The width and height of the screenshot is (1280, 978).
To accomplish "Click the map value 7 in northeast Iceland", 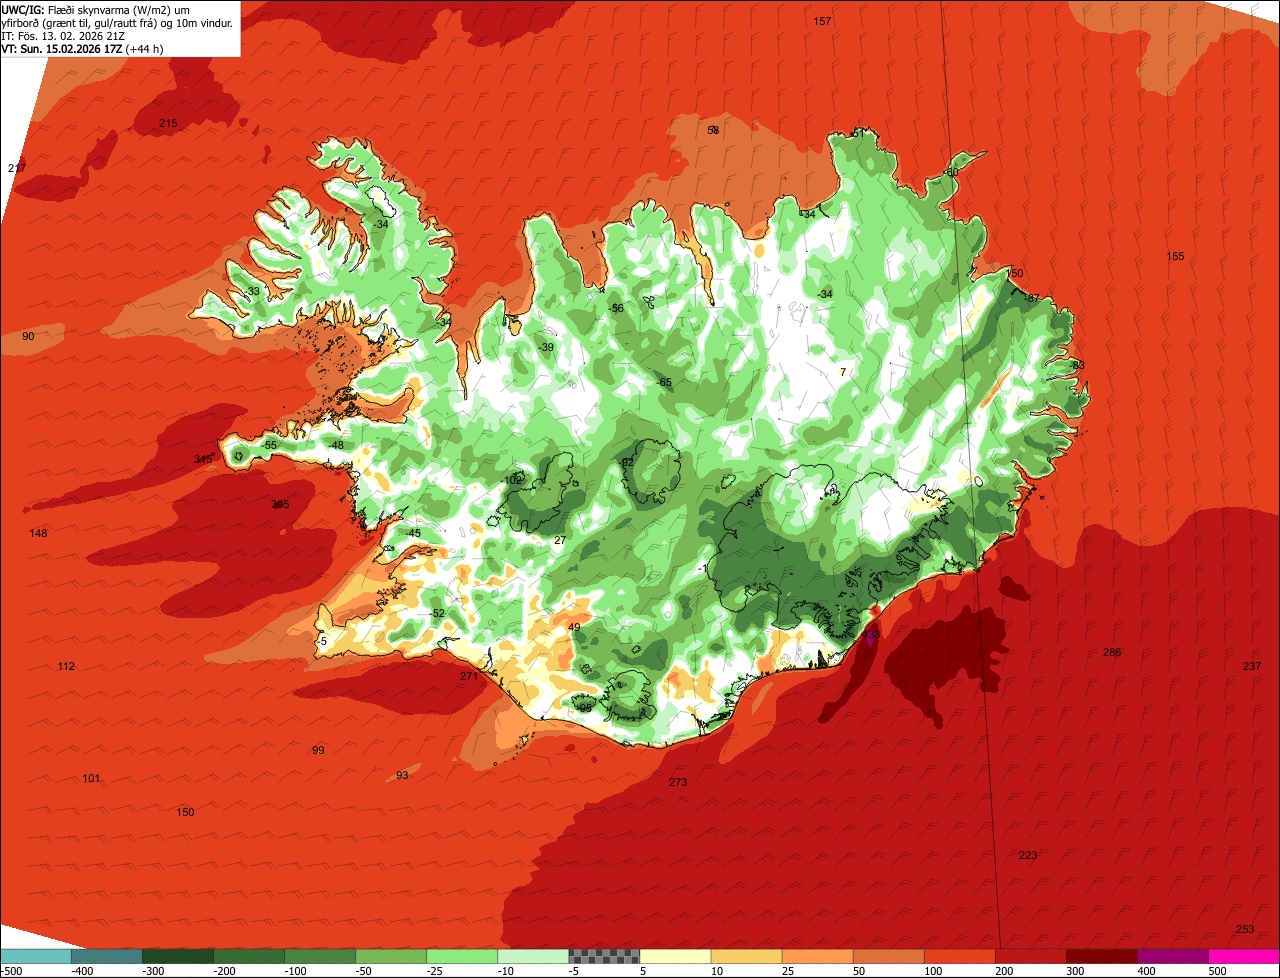I will (843, 372).
